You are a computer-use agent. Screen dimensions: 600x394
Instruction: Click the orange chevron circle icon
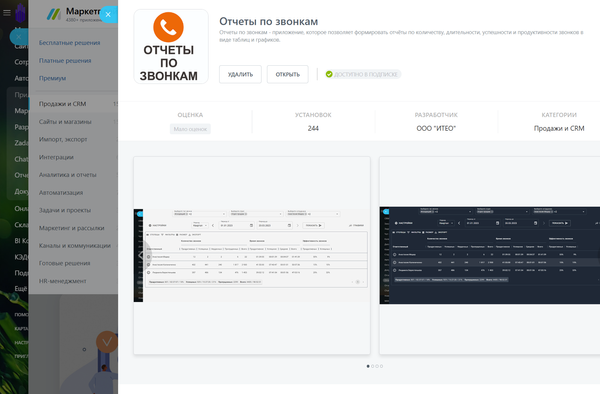107,342
